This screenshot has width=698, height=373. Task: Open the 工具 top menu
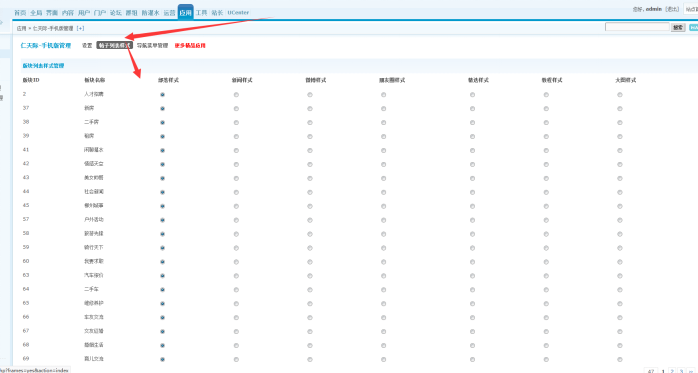pos(202,13)
